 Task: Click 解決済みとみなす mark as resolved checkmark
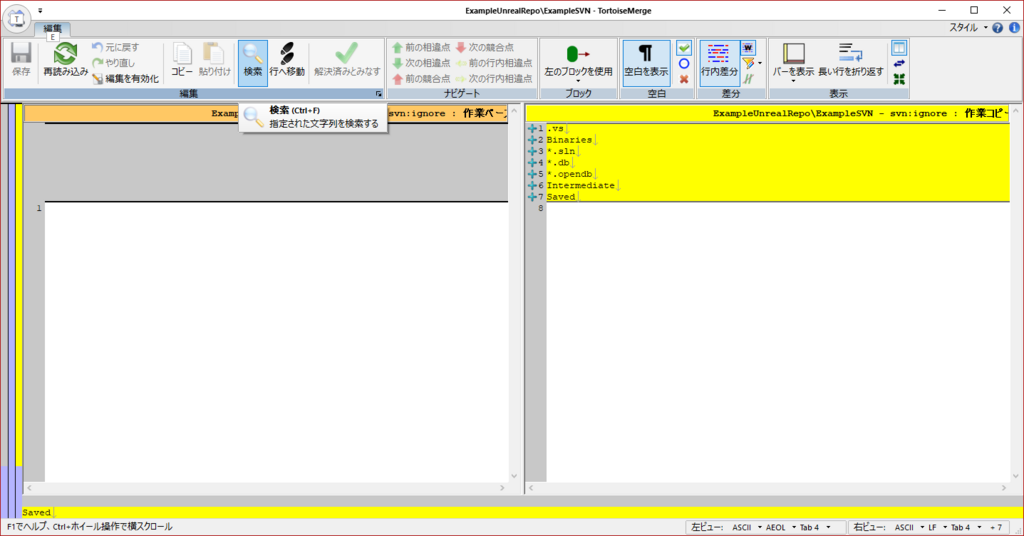[347, 60]
